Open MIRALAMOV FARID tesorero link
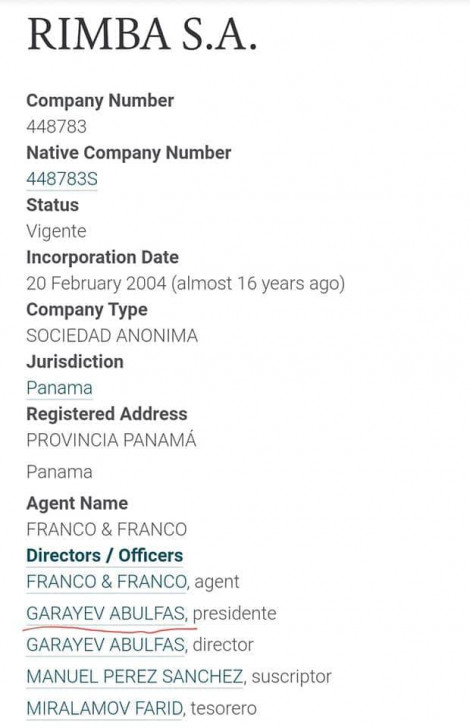The image size is (470, 728). coord(105,708)
